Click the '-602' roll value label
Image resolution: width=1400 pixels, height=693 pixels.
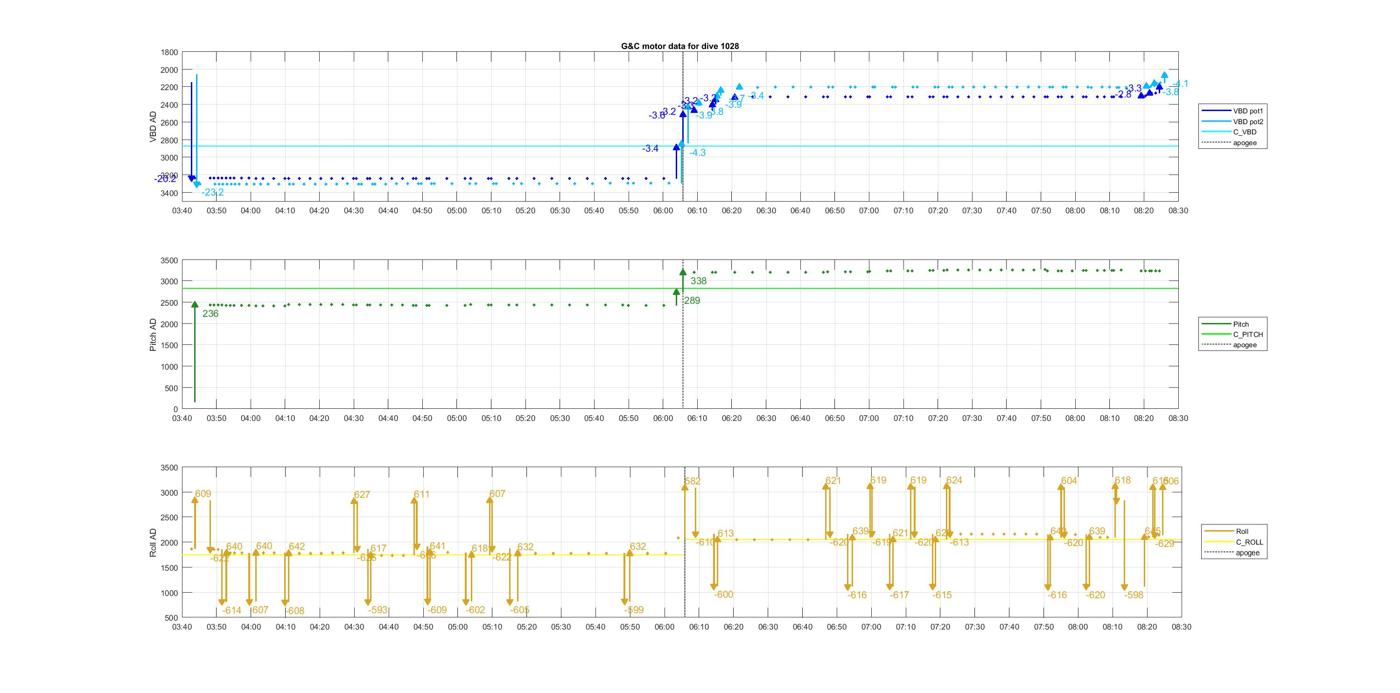[475, 610]
